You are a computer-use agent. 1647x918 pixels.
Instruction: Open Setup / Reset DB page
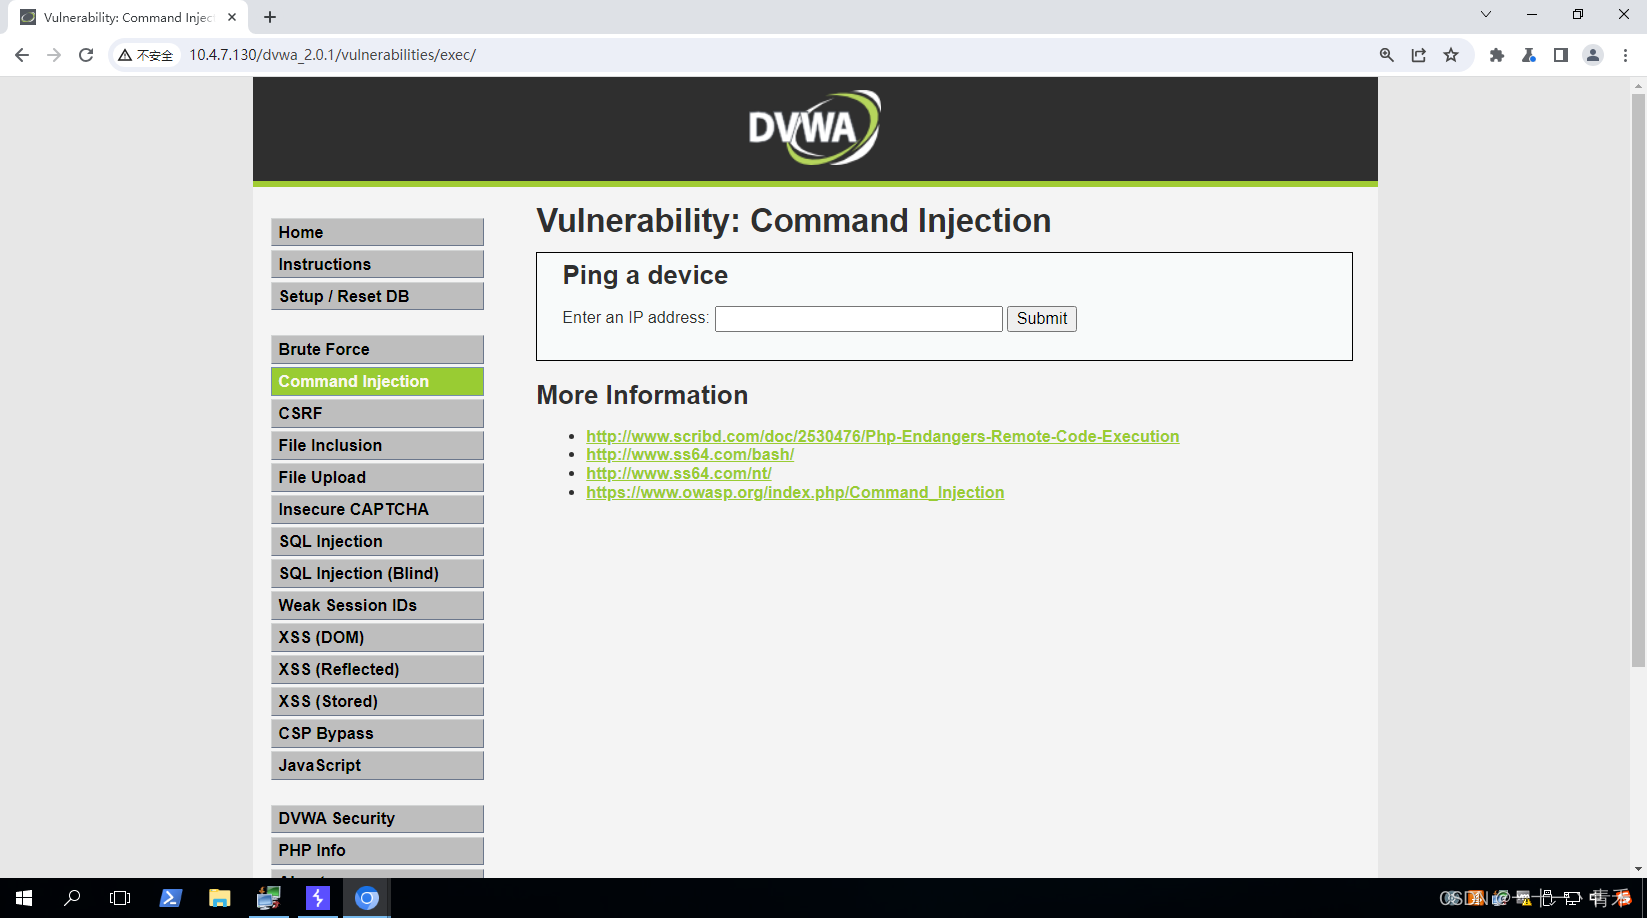coord(377,296)
